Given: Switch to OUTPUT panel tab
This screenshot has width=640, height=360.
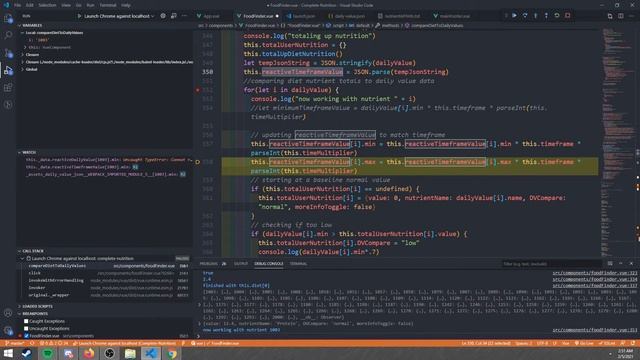Looking at the screenshot, I should pos(240,264).
